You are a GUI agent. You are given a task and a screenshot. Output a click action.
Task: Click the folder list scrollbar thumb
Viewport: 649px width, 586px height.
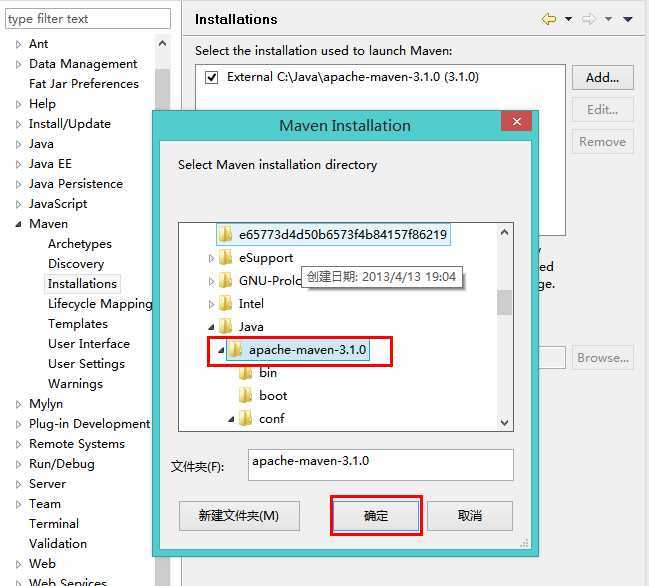504,302
